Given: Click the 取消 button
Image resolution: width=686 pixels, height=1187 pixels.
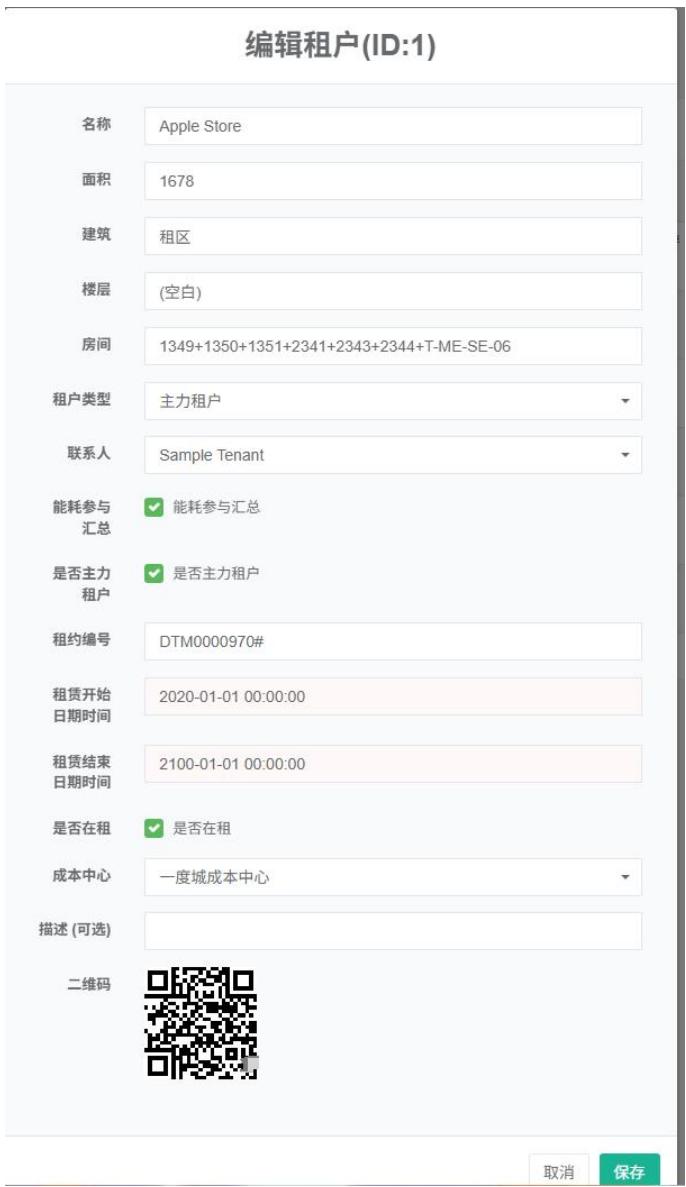Looking at the screenshot, I should pyautogui.click(x=559, y=1171).
